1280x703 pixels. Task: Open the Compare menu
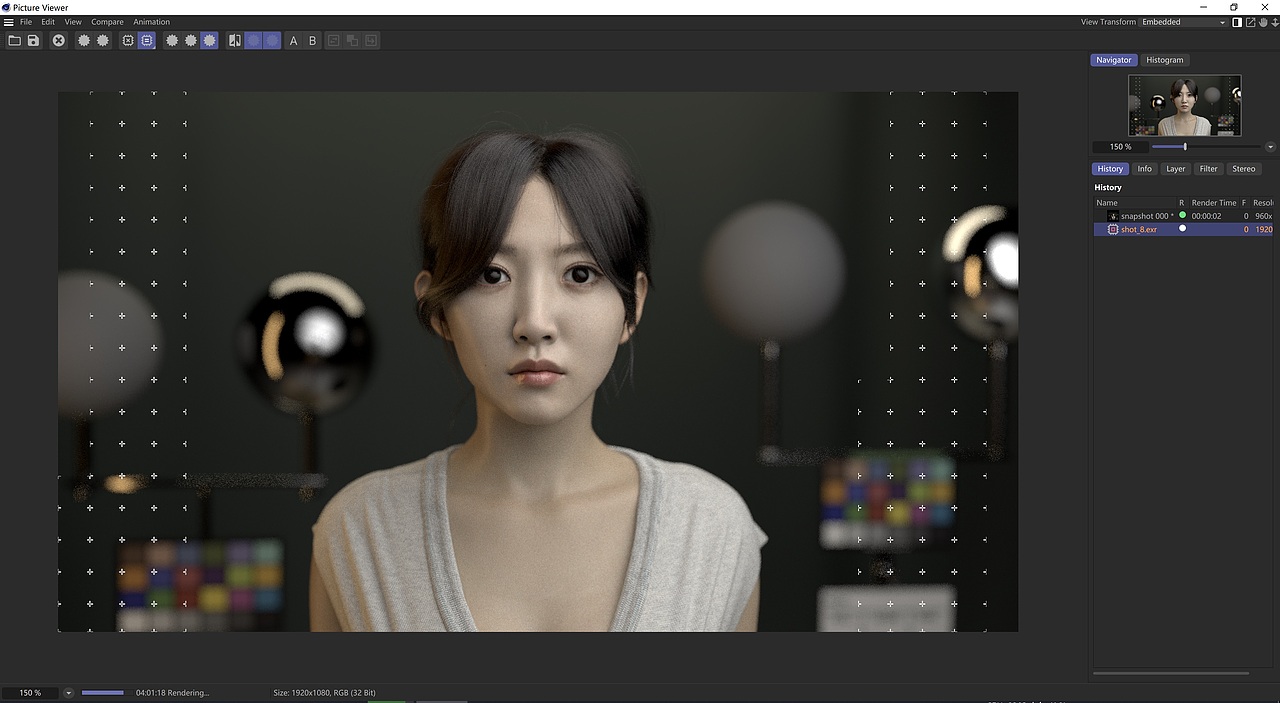coord(107,22)
